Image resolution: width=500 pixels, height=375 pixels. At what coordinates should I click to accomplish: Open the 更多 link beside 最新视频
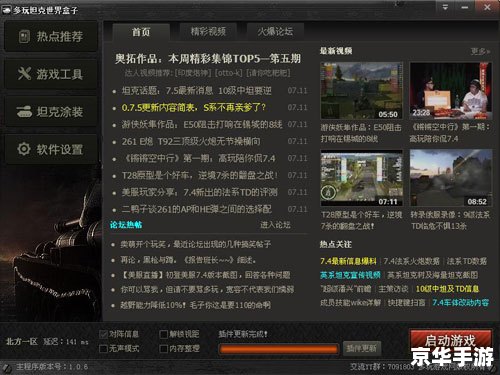(480, 51)
